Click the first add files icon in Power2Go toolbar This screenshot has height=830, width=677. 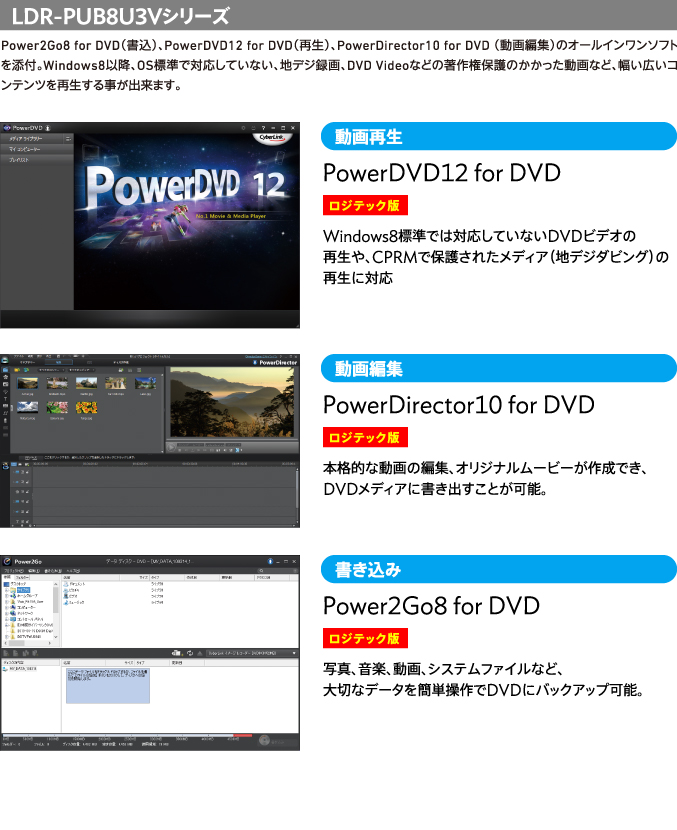pos(6,654)
